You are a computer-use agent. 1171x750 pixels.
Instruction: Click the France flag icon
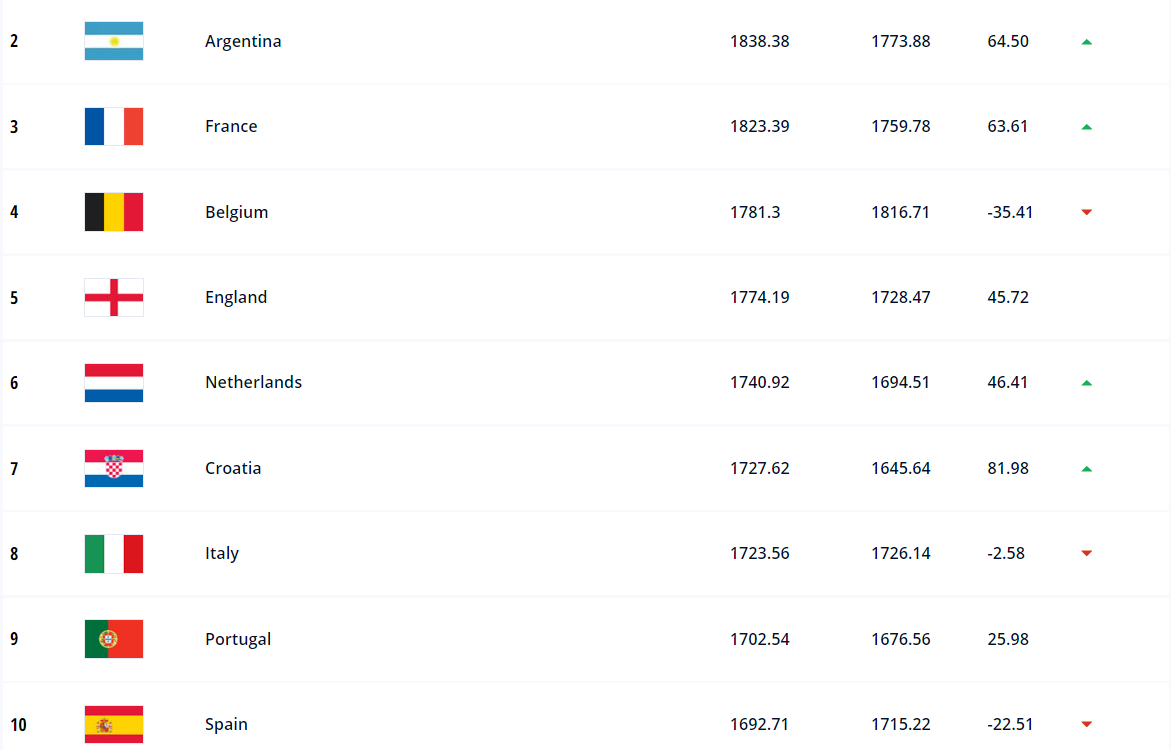[x=114, y=127]
